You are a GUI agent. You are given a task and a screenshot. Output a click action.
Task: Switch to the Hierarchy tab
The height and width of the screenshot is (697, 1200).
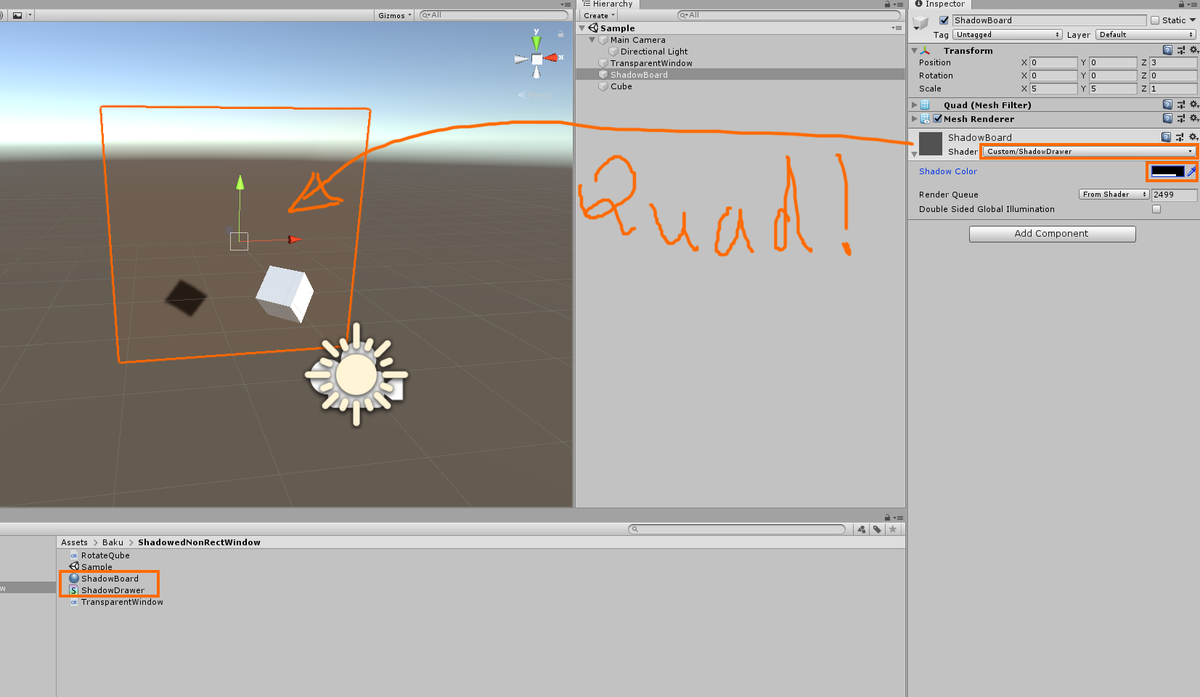point(607,4)
